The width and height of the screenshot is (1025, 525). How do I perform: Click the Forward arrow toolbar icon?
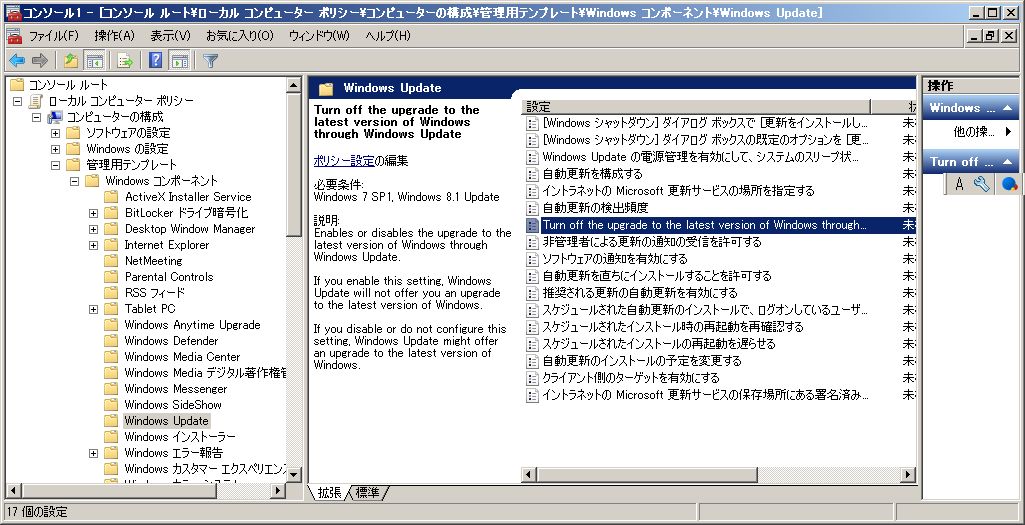[x=40, y=61]
